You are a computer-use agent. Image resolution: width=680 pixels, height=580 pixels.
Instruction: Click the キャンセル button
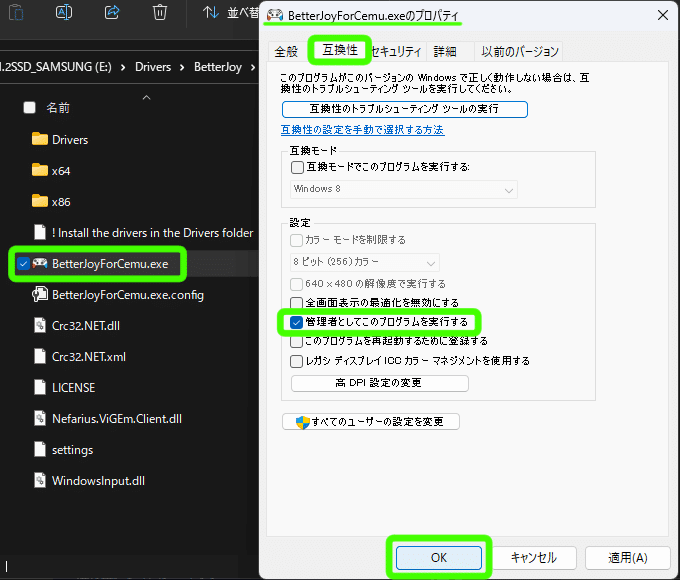point(533,557)
